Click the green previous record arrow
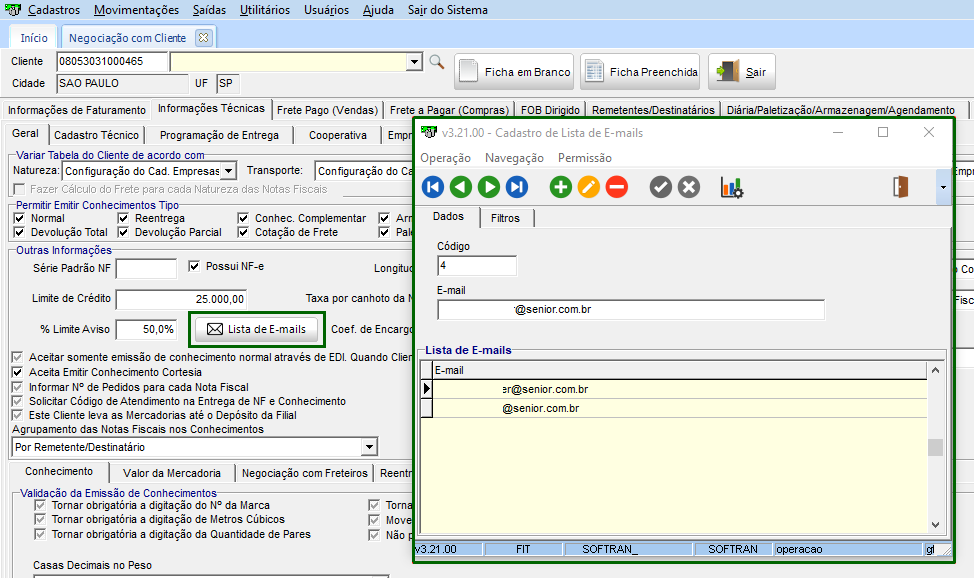 pos(461,187)
